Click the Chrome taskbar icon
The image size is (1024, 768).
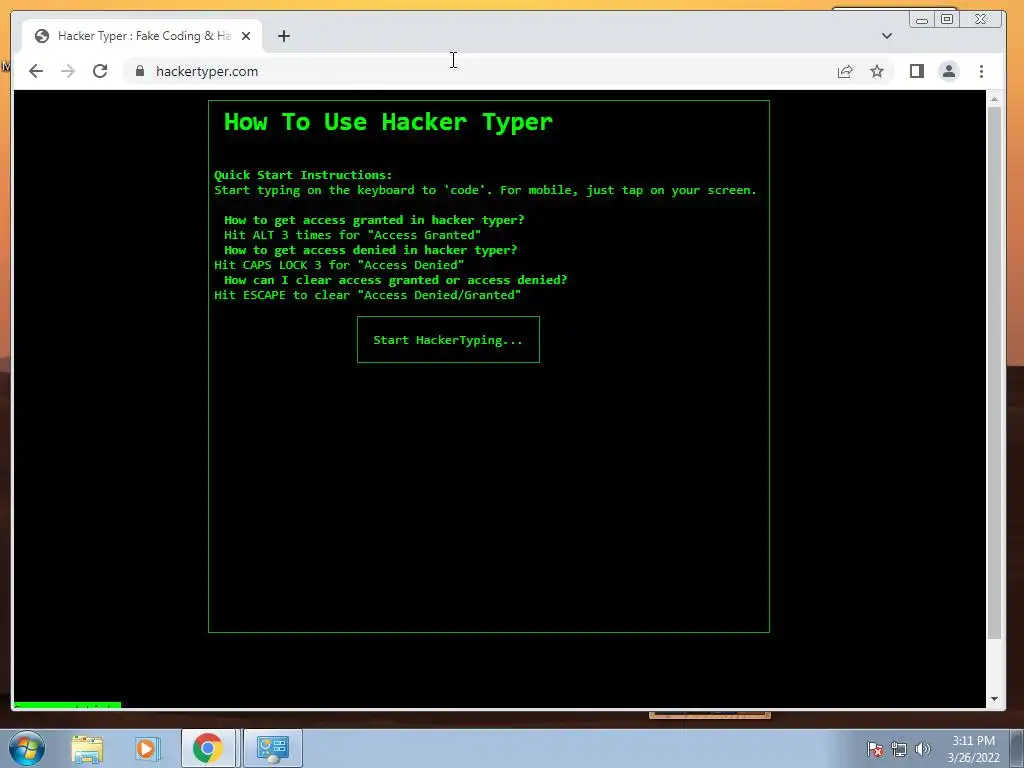click(x=208, y=748)
